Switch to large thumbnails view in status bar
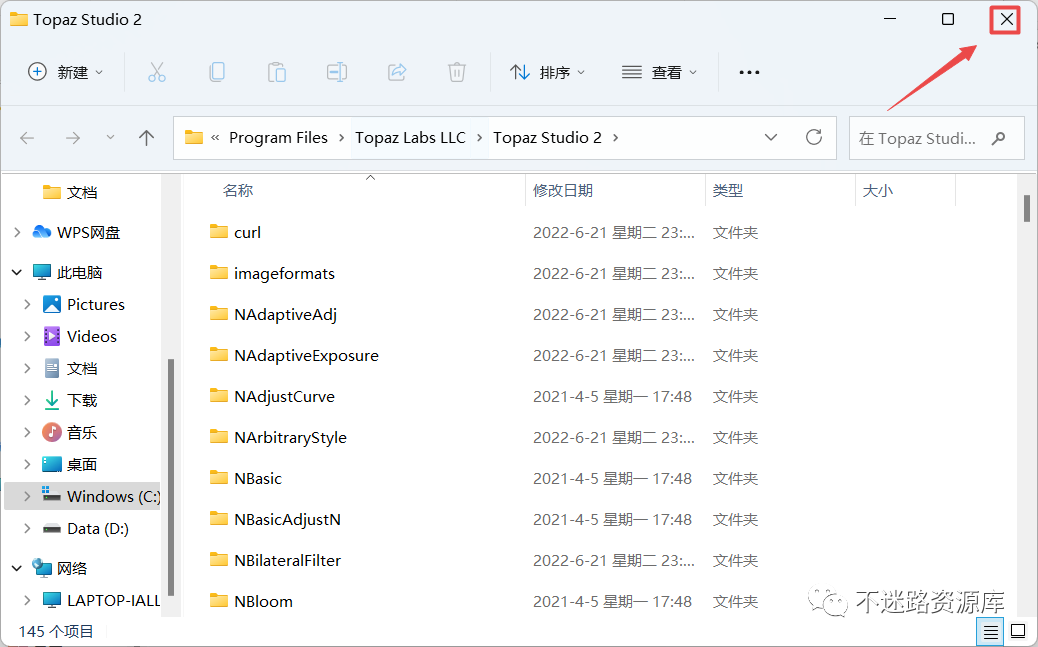The image size is (1038, 647). (x=1017, y=632)
